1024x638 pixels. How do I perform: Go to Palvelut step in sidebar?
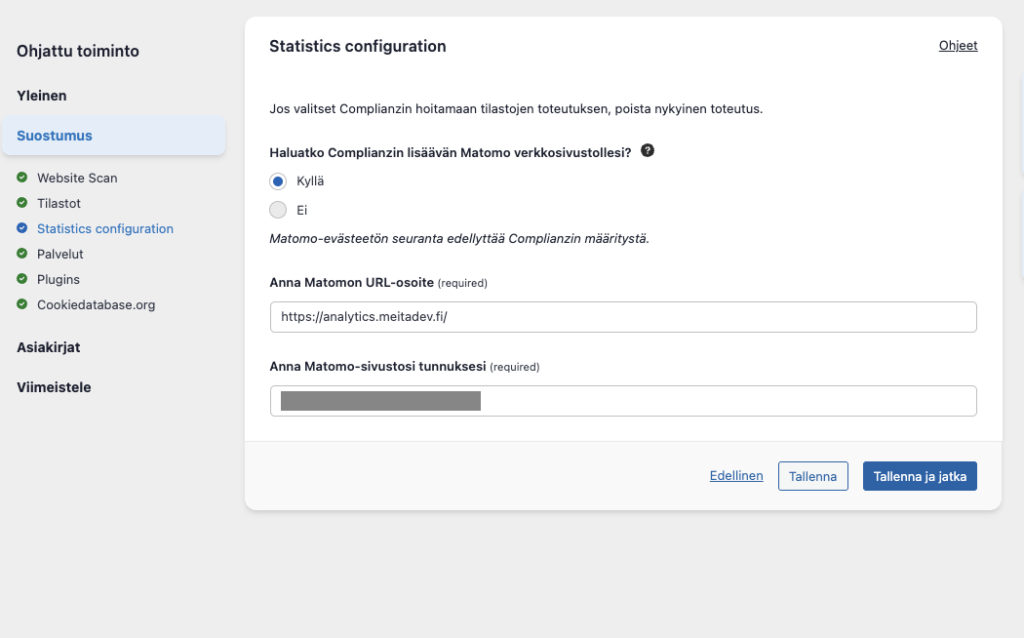click(58, 254)
